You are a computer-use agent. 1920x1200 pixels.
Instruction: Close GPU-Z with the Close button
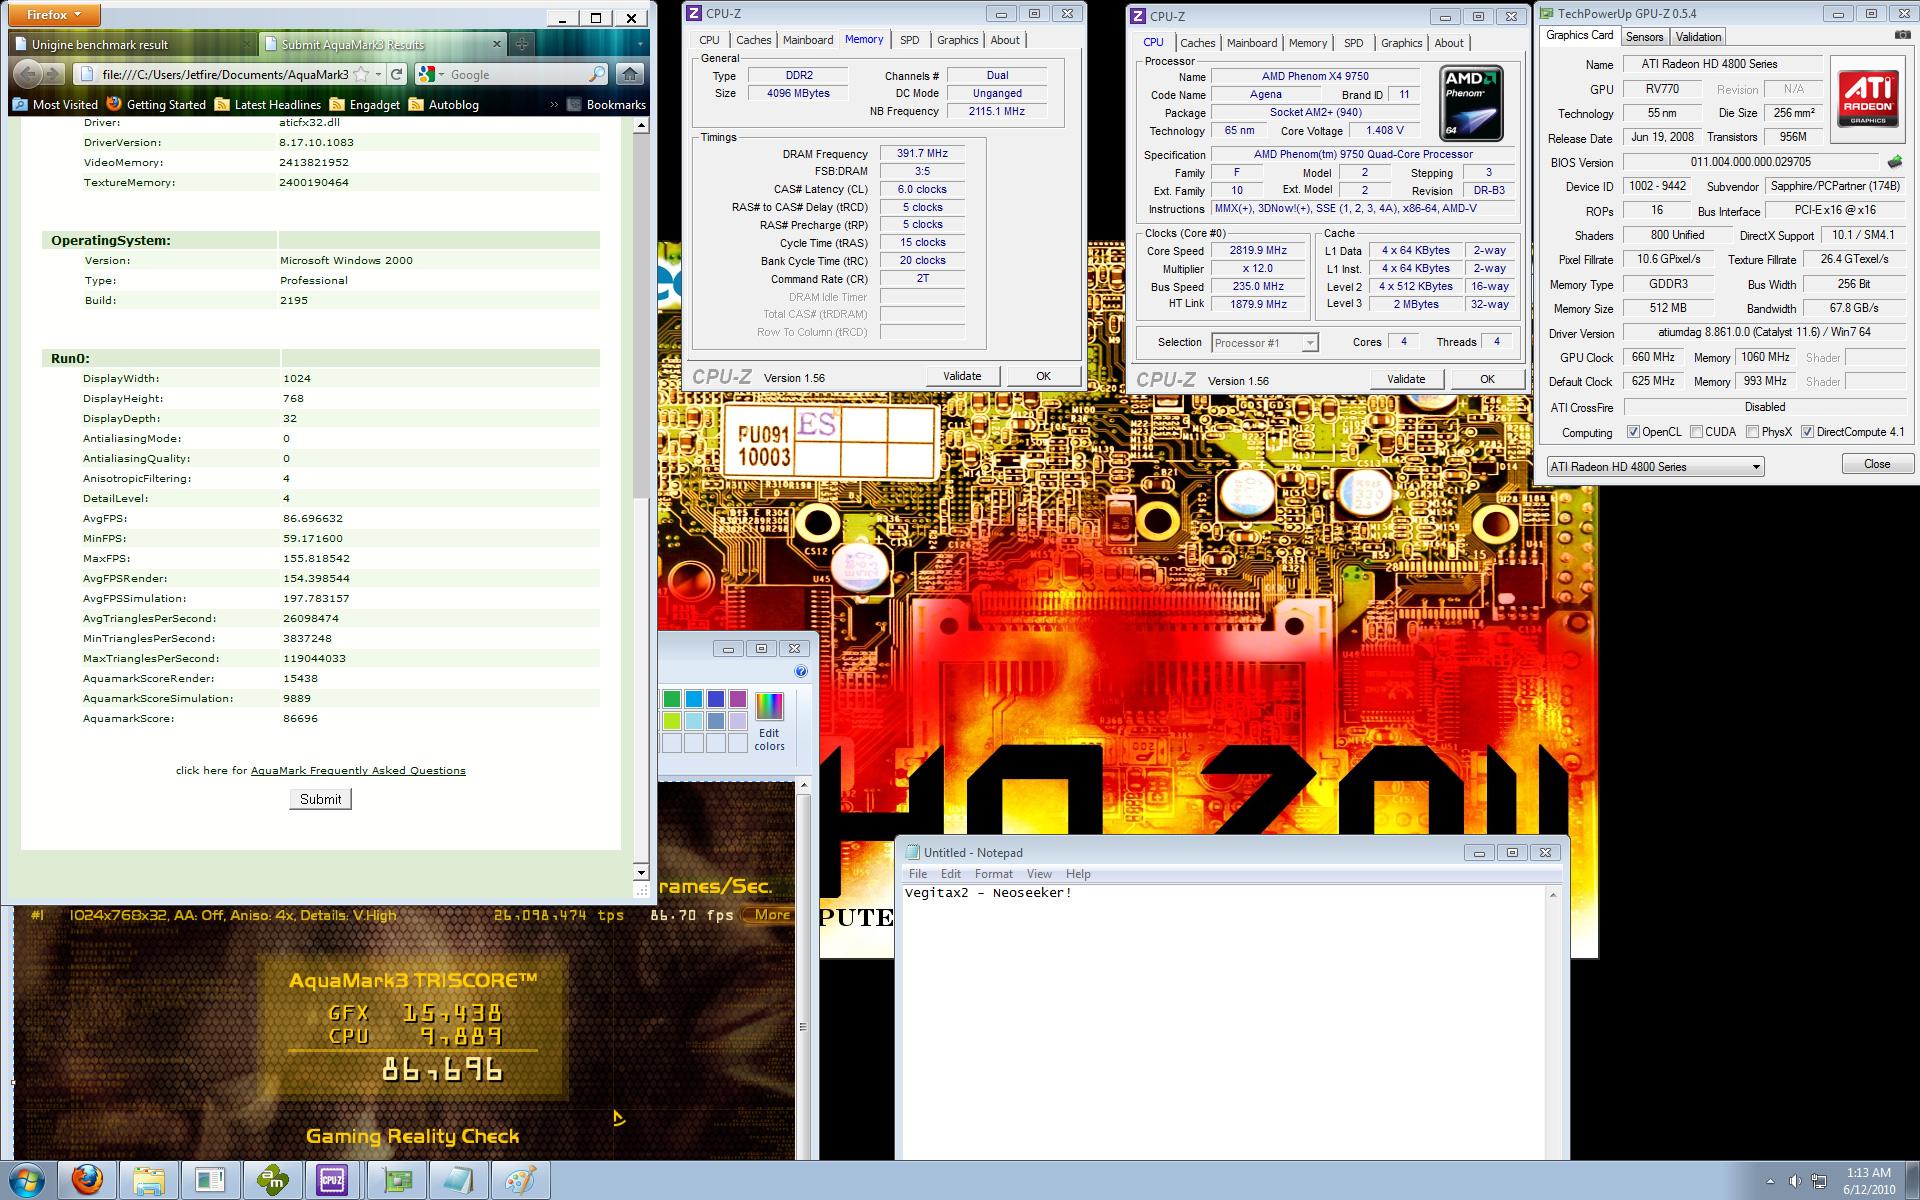(x=1877, y=464)
